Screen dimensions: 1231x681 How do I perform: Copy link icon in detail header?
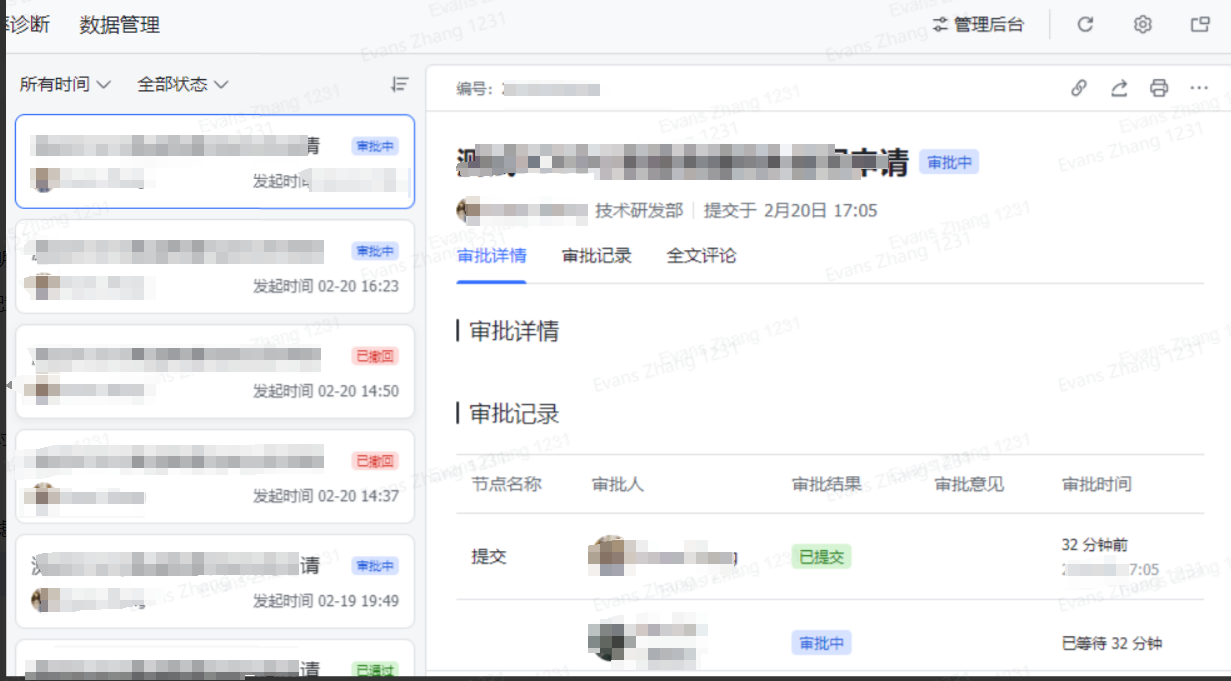1079,88
